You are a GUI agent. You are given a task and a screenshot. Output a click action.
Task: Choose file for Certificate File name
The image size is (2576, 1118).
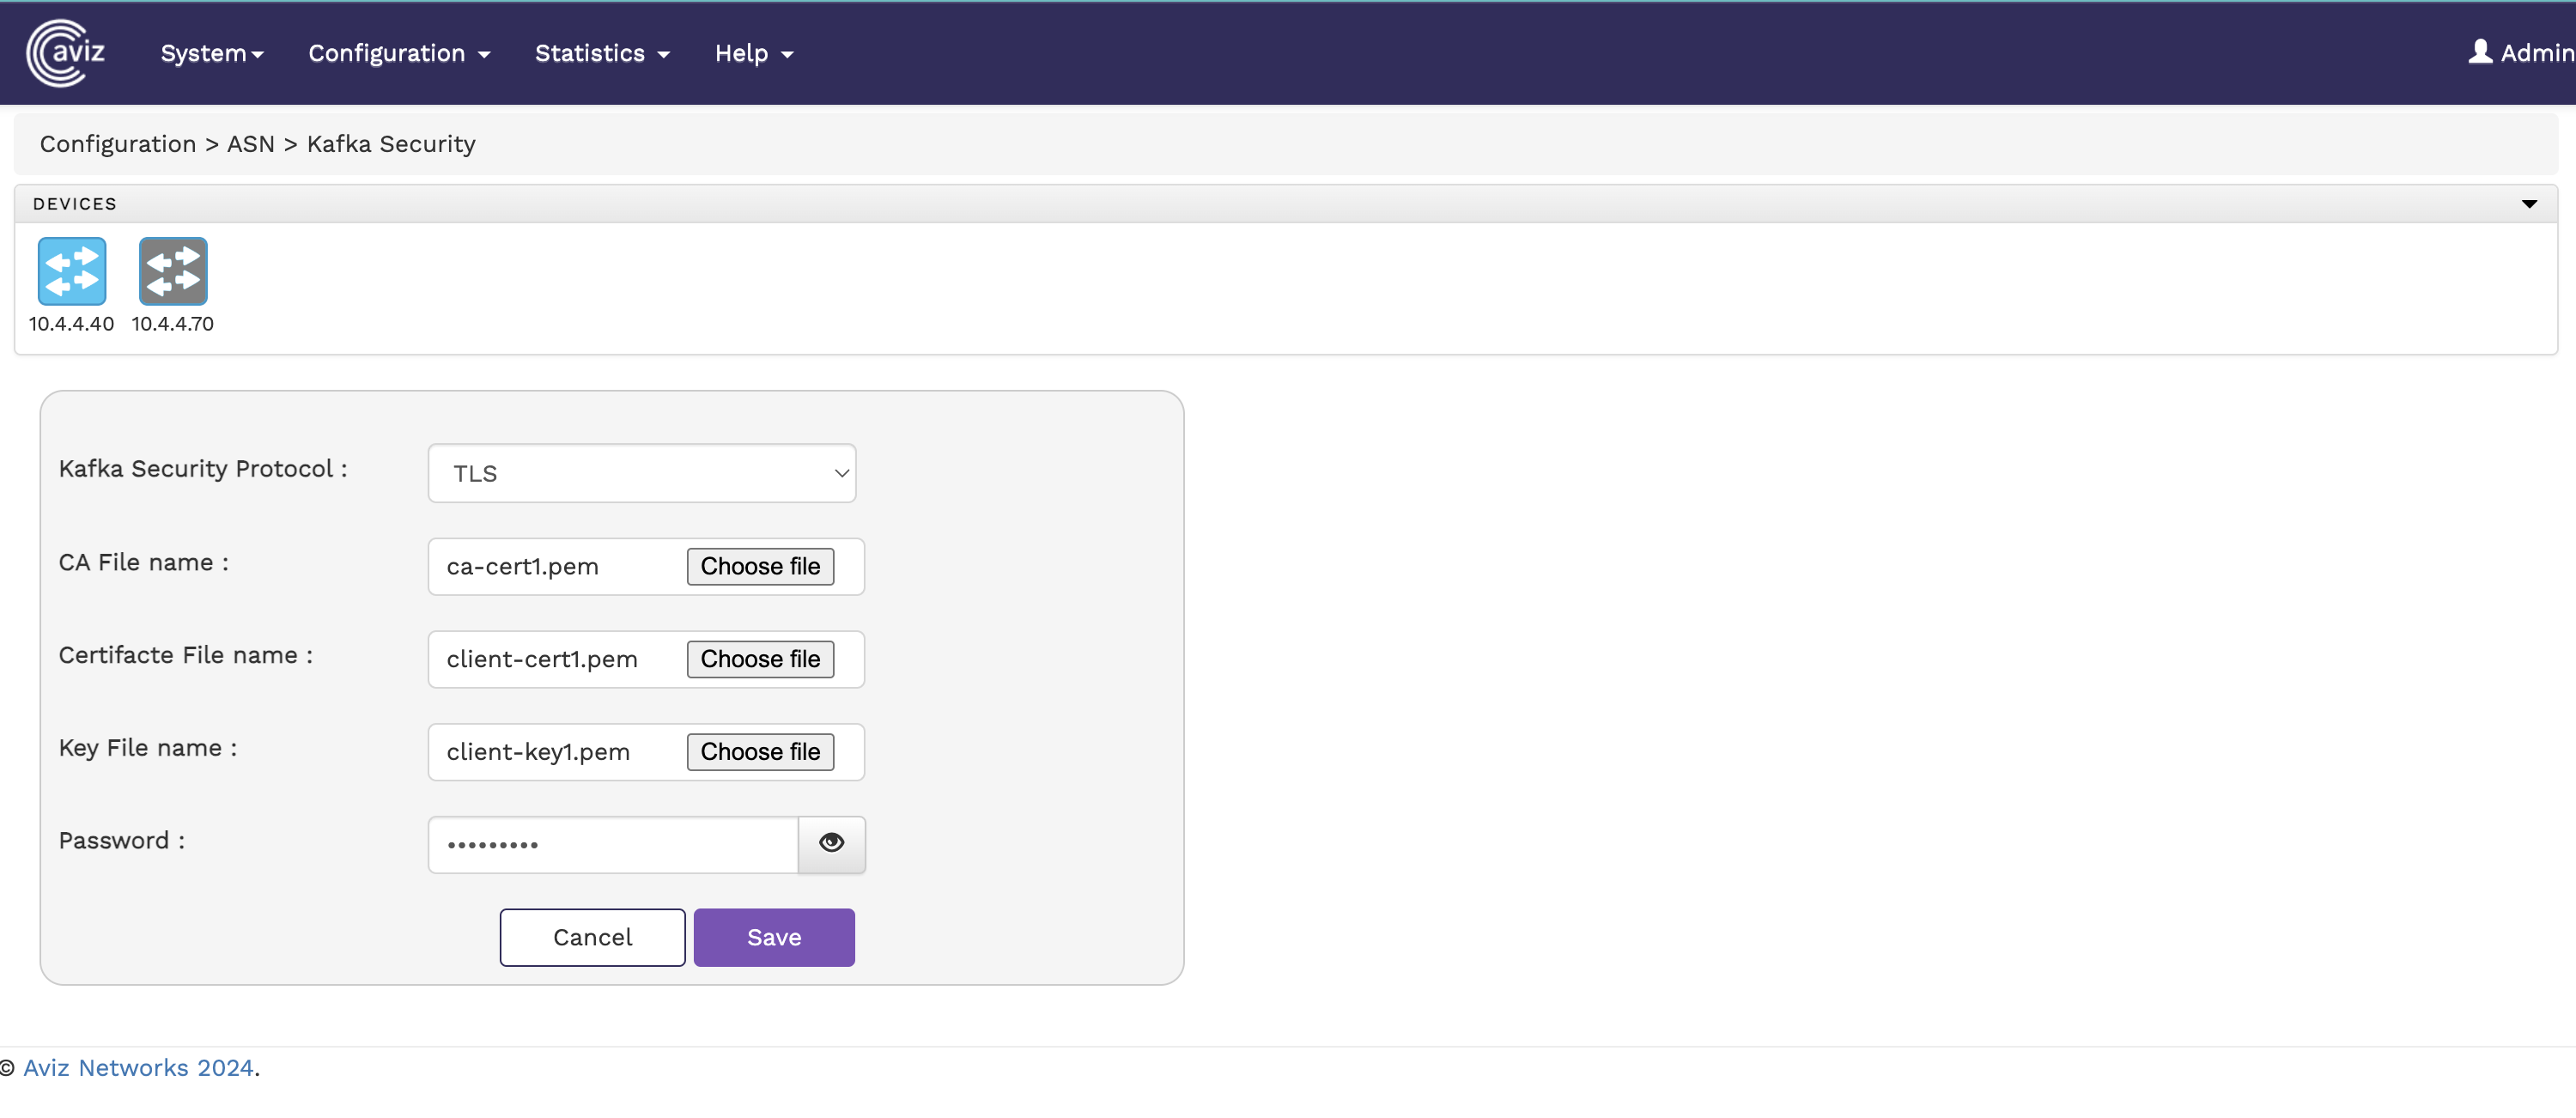coord(759,659)
